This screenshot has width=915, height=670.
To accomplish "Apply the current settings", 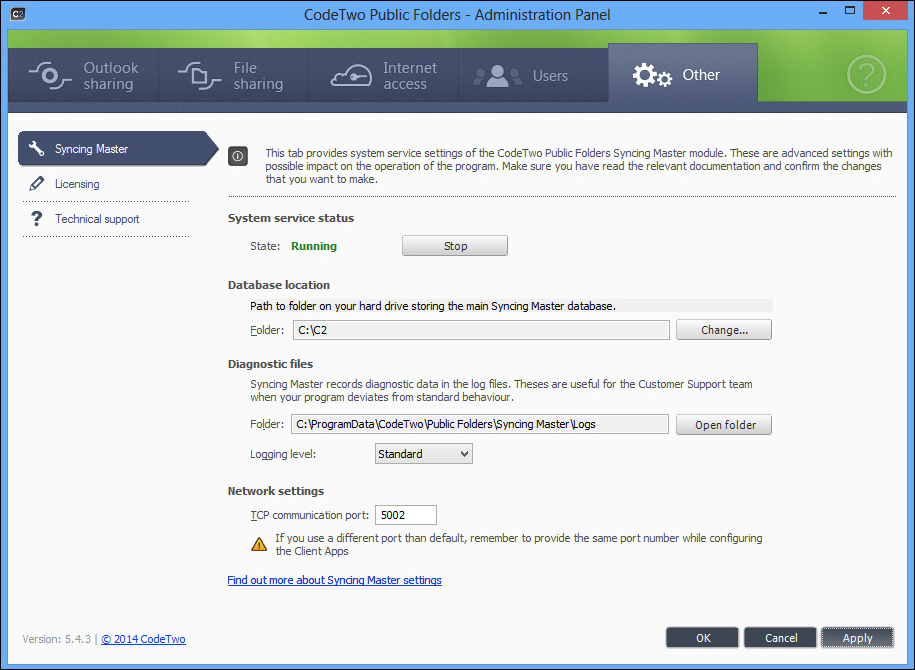I will (x=857, y=638).
